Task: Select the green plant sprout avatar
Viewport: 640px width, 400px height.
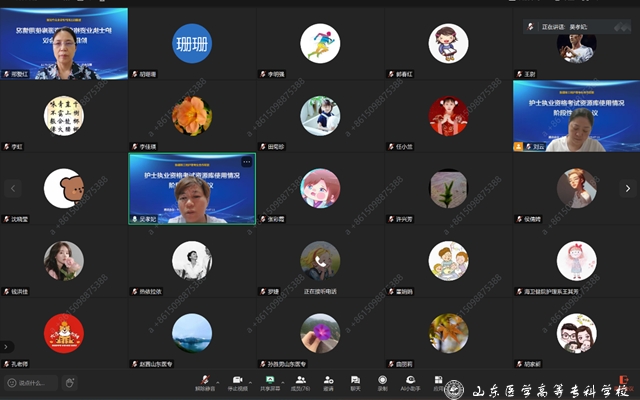Action: pos(448,188)
